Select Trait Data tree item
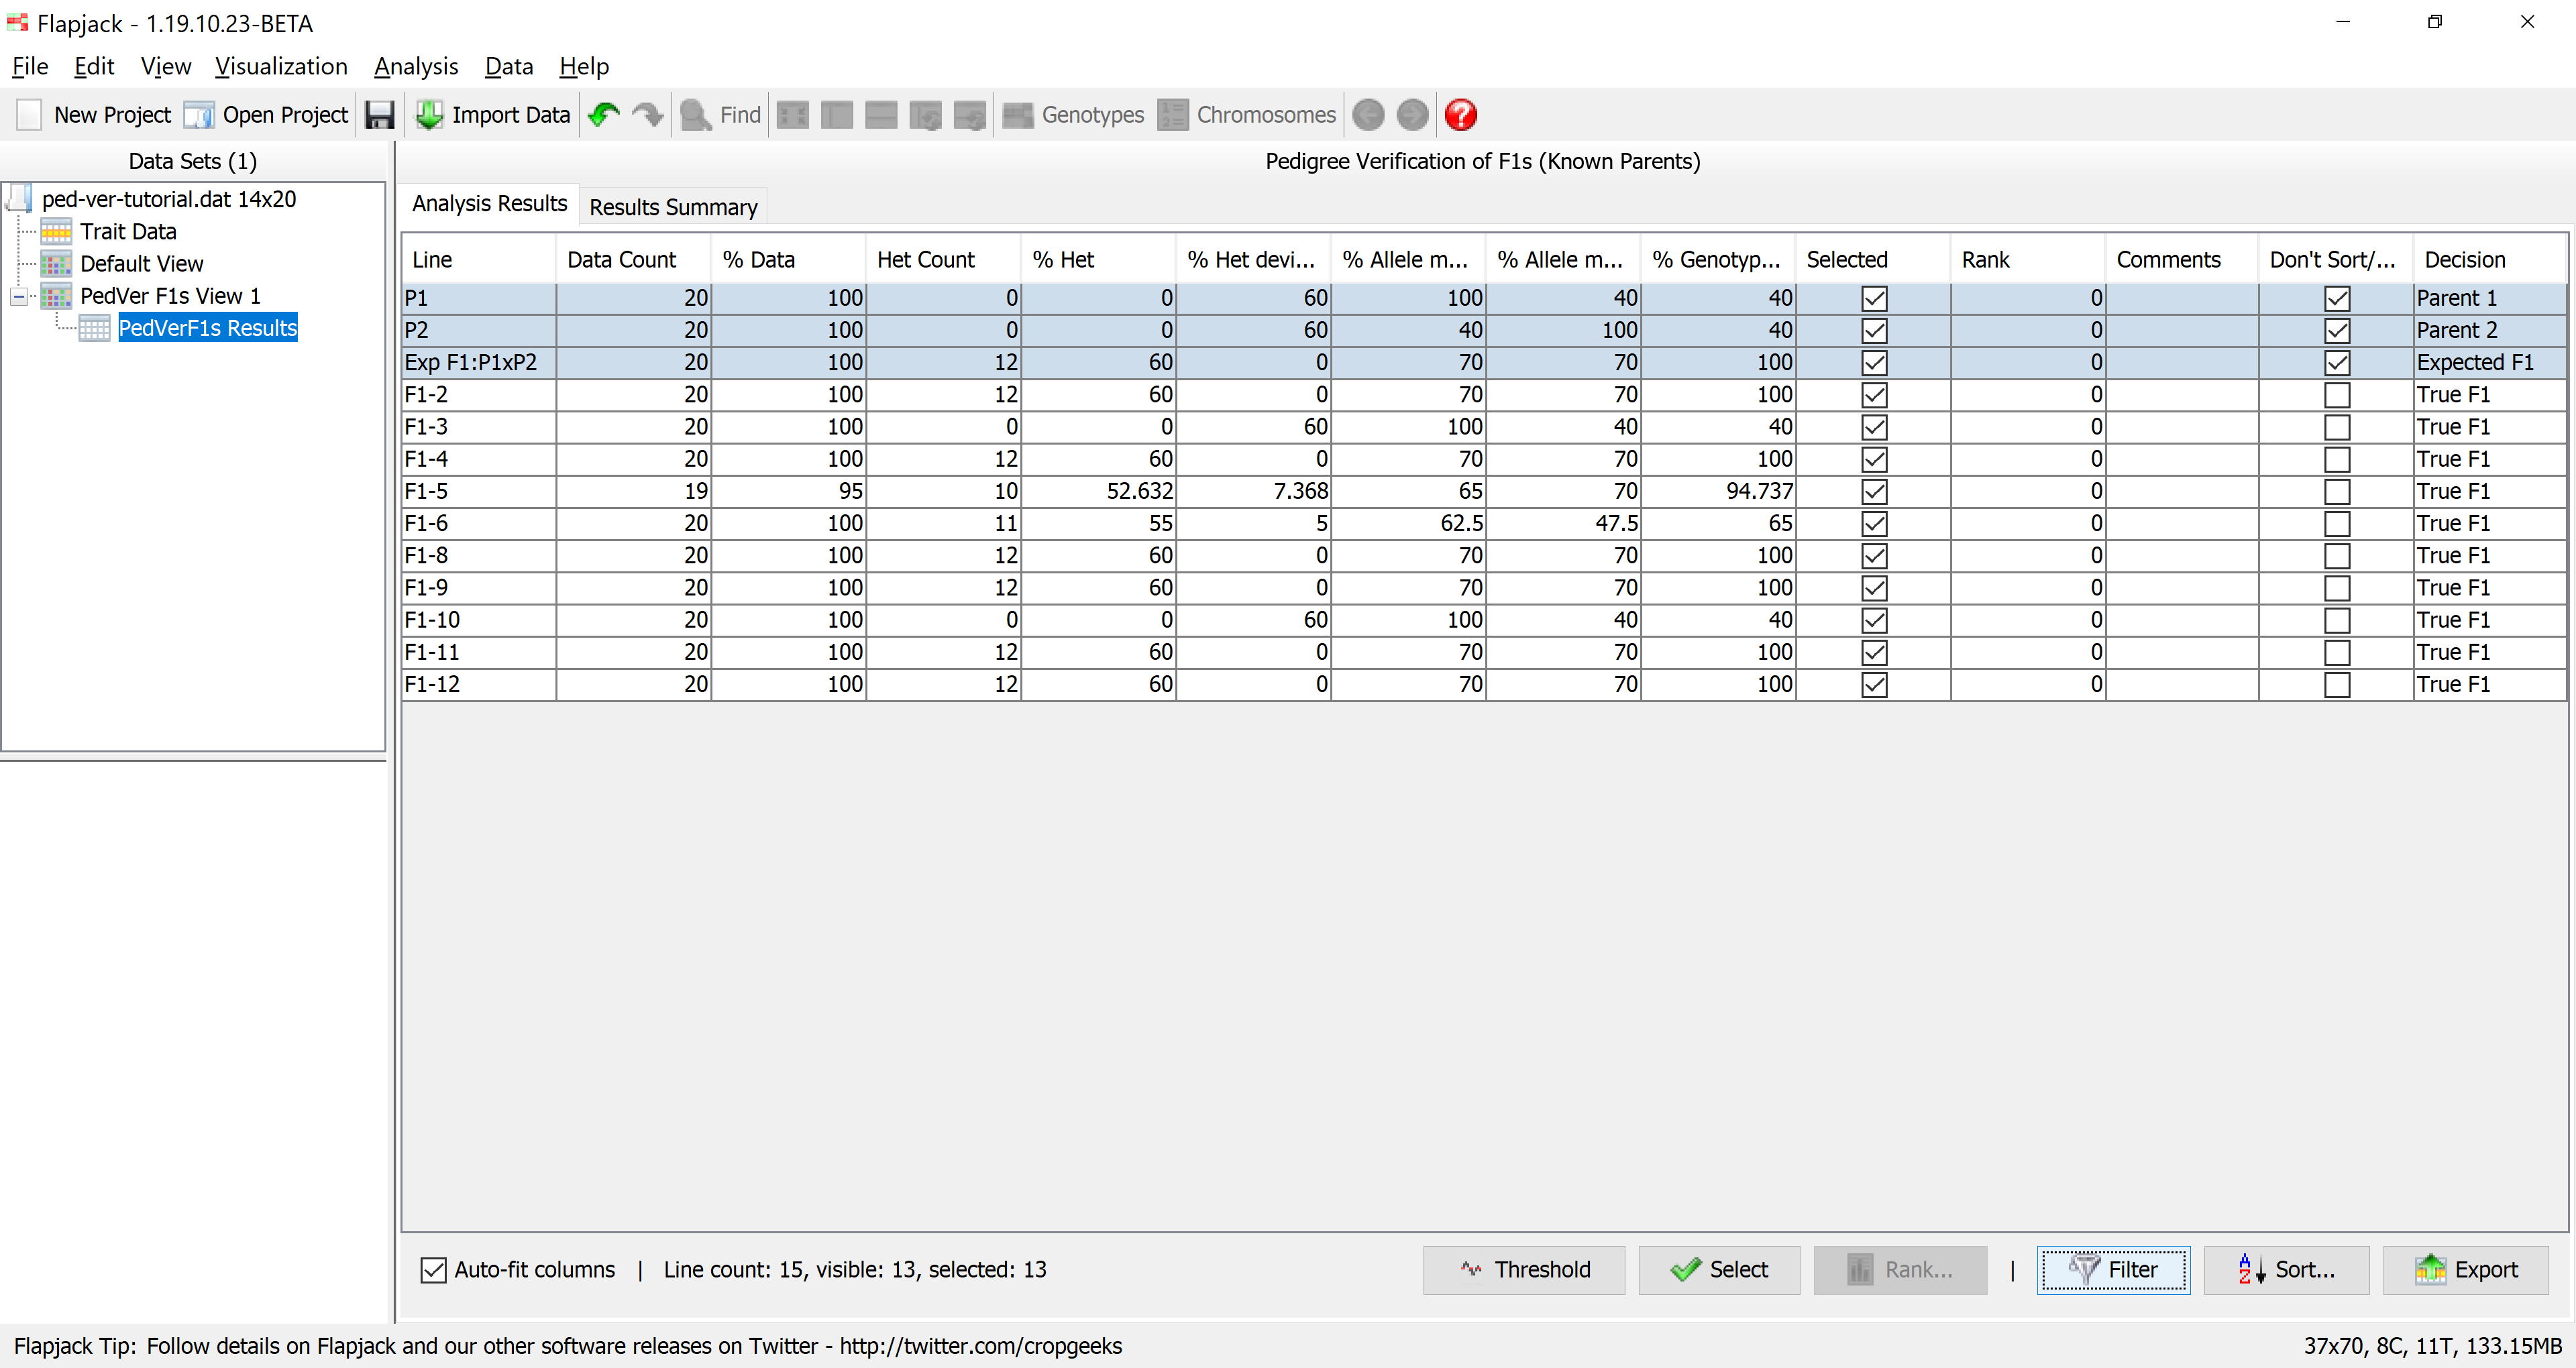This screenshot has height=1368, width=2576. 128,231
